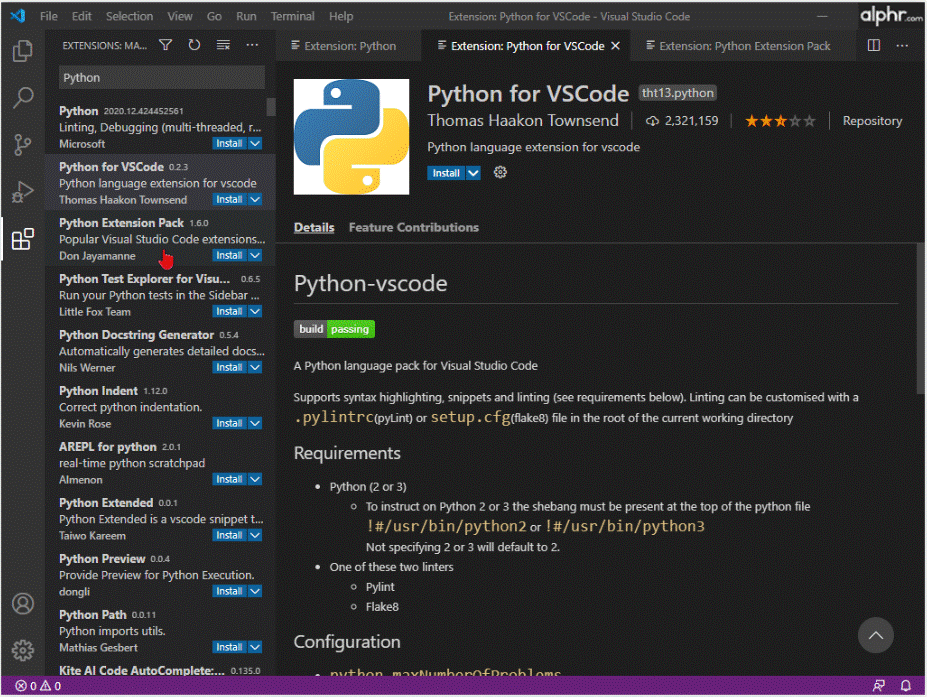Select AREPL for python entry

(160, 463)
